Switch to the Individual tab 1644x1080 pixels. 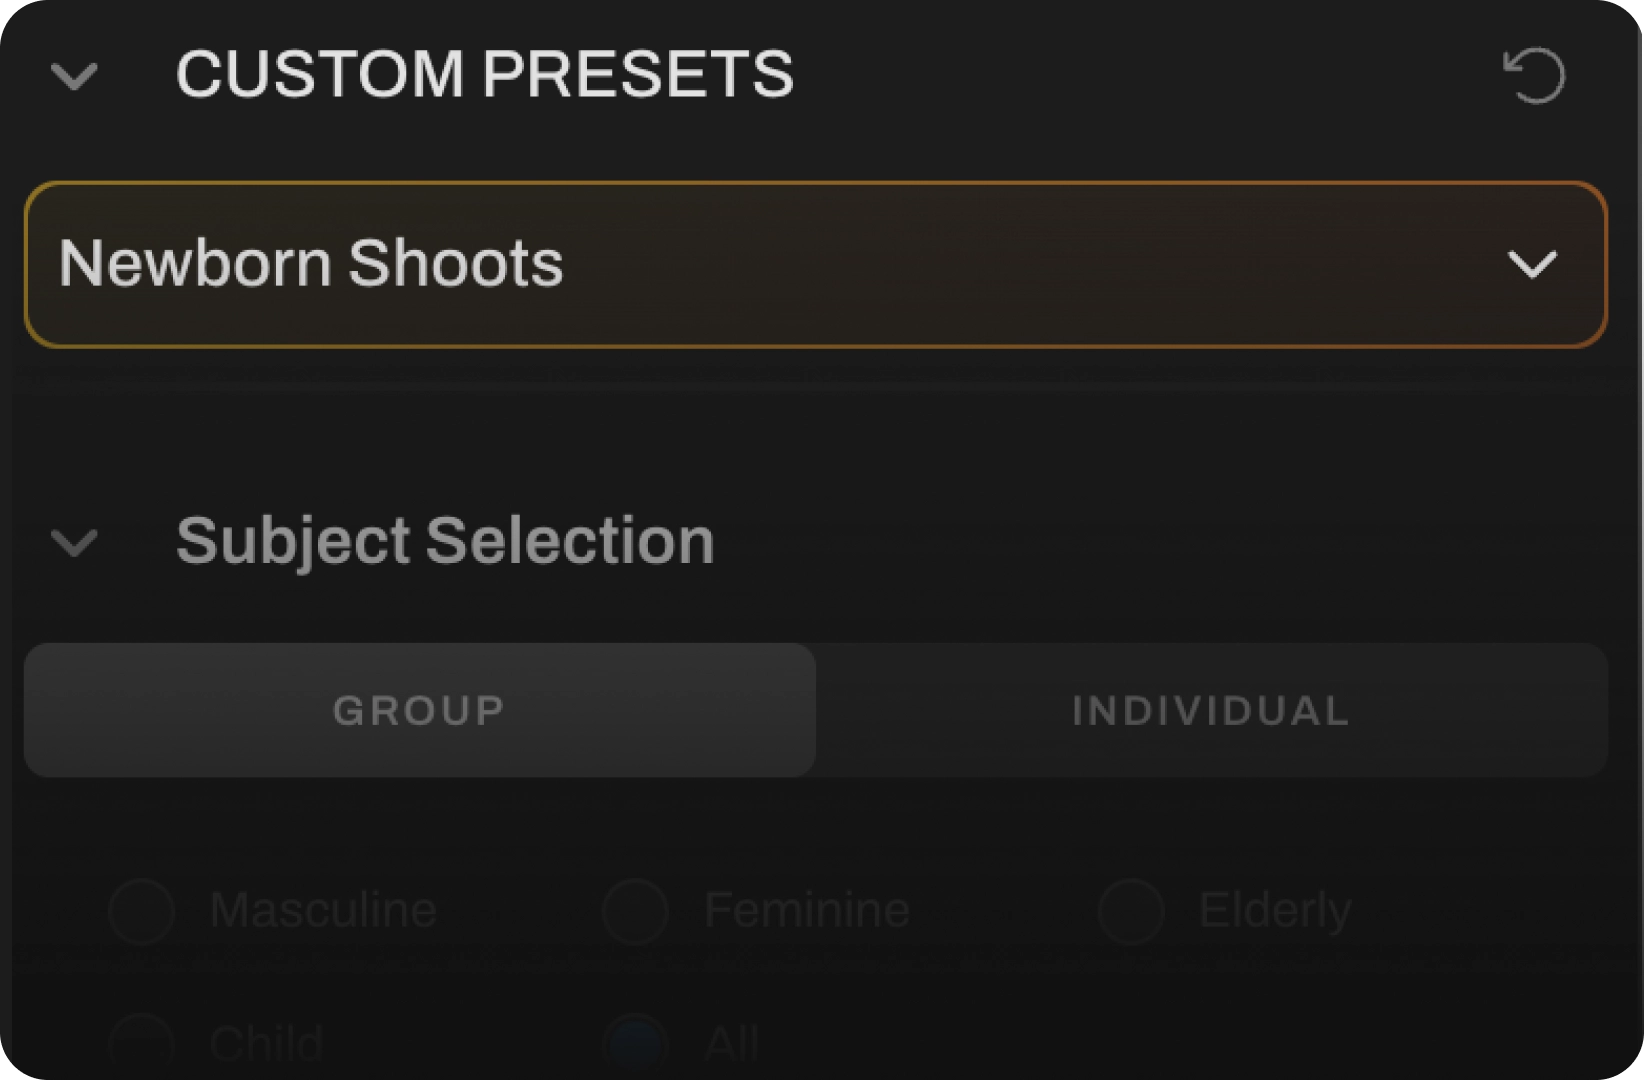click(1210, 709)
